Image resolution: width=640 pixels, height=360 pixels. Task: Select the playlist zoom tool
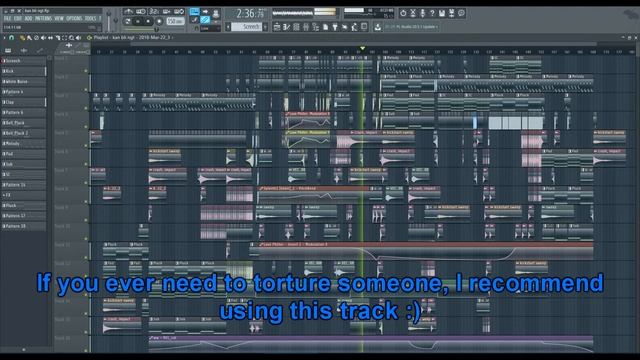[71, 38]
